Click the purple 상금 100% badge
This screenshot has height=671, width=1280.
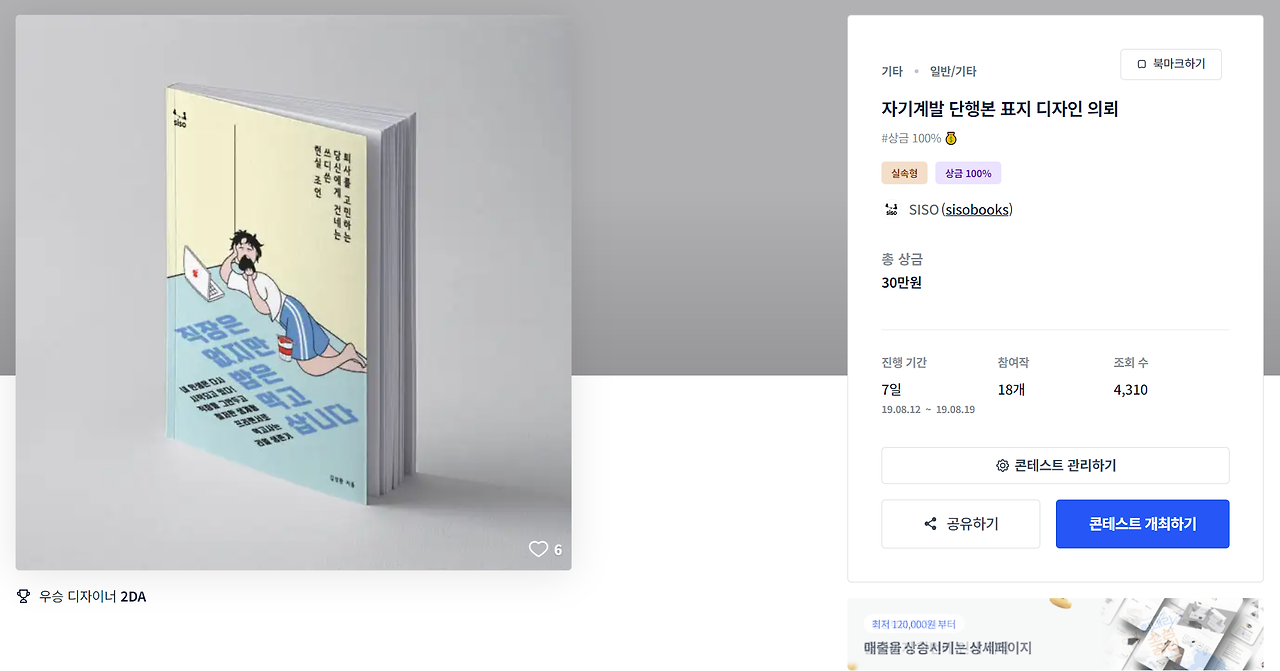coord(968,173)
